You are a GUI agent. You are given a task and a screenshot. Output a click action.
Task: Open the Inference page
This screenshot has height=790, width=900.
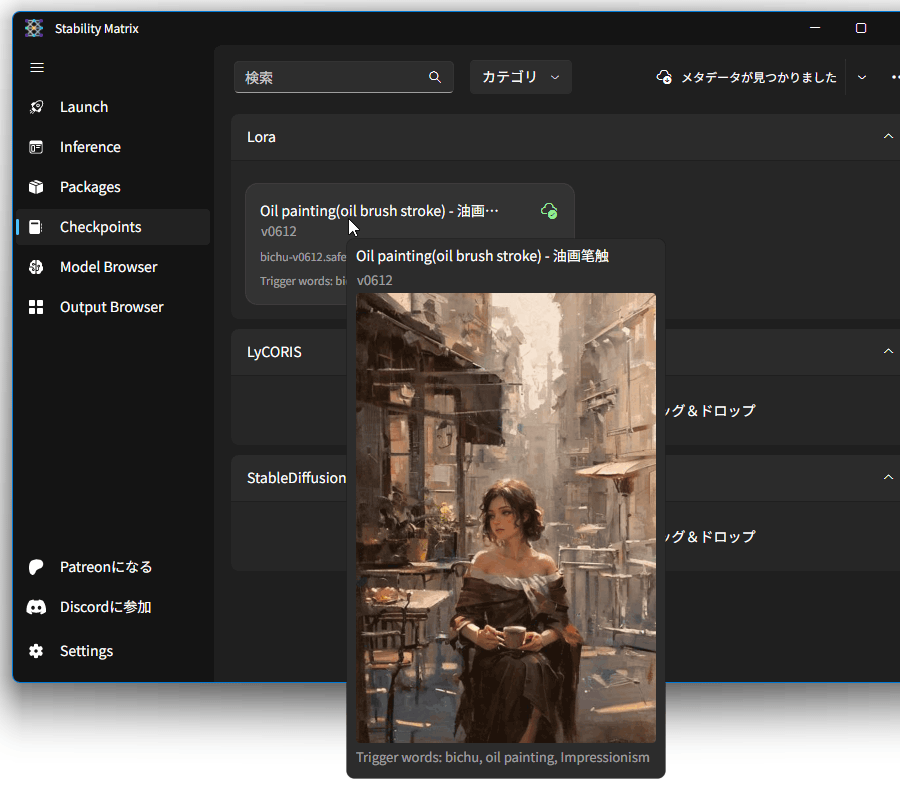[x=113, y=148]
